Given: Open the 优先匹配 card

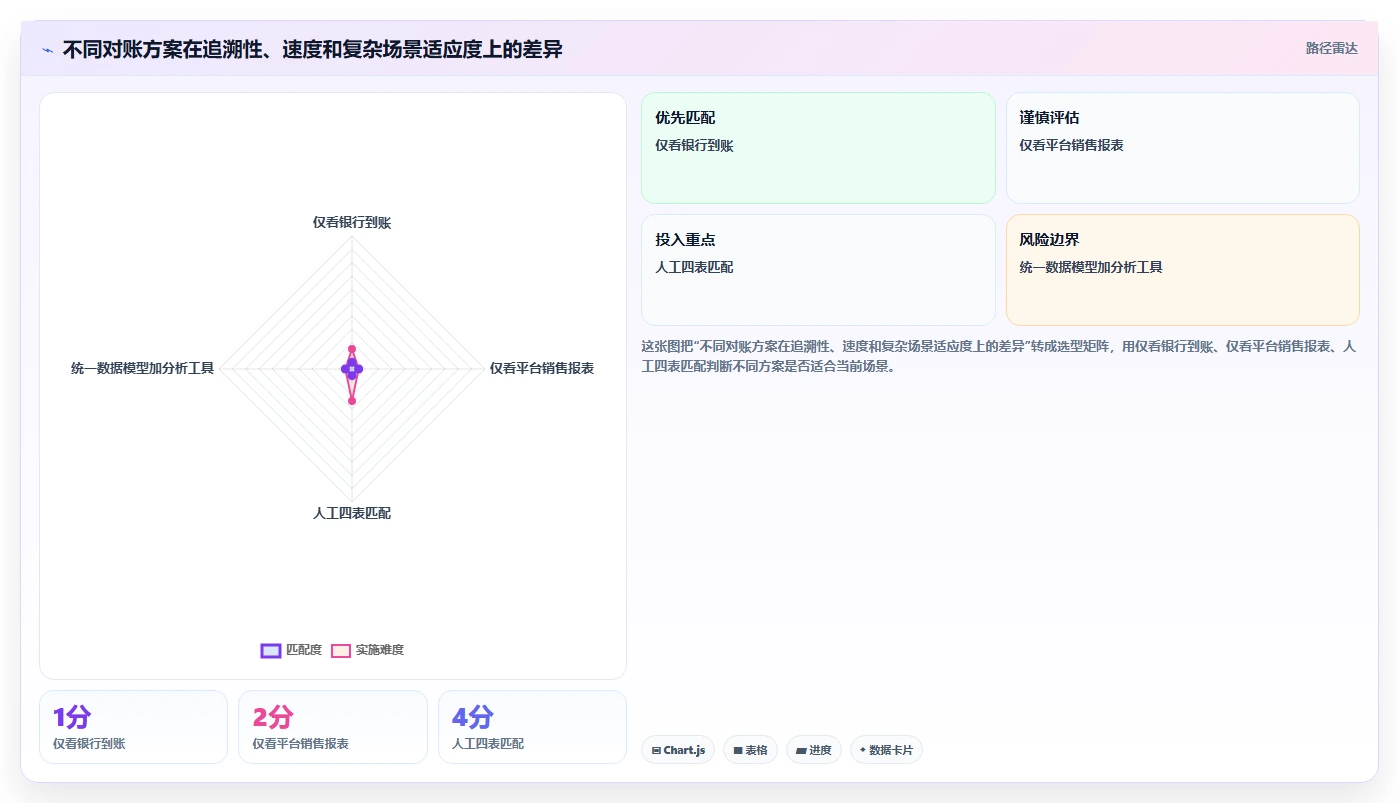Looking at the screenshot, I should coord(818,148).
